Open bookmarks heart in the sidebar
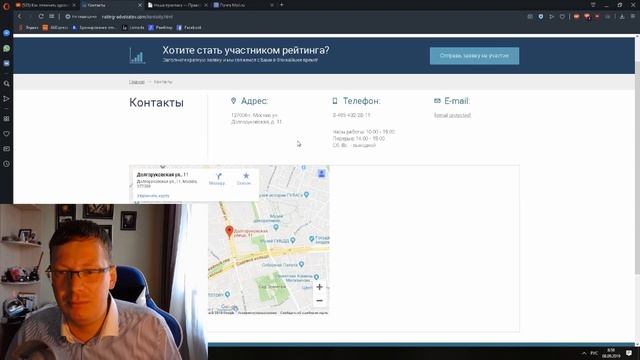 coord(6,134)
